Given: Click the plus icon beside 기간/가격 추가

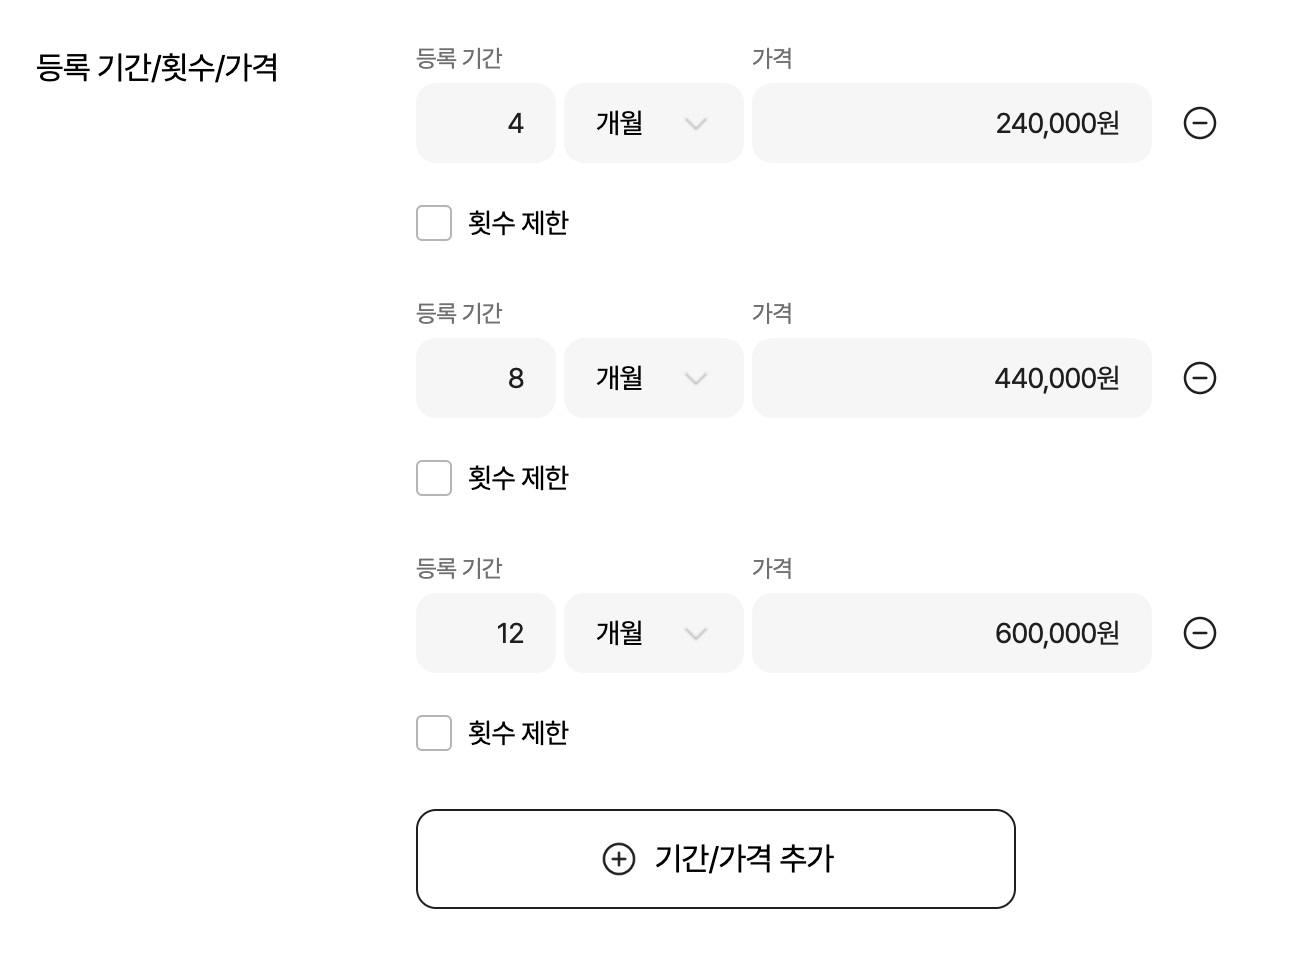Looking at the screenshot, I should click(x=619, y=859).
